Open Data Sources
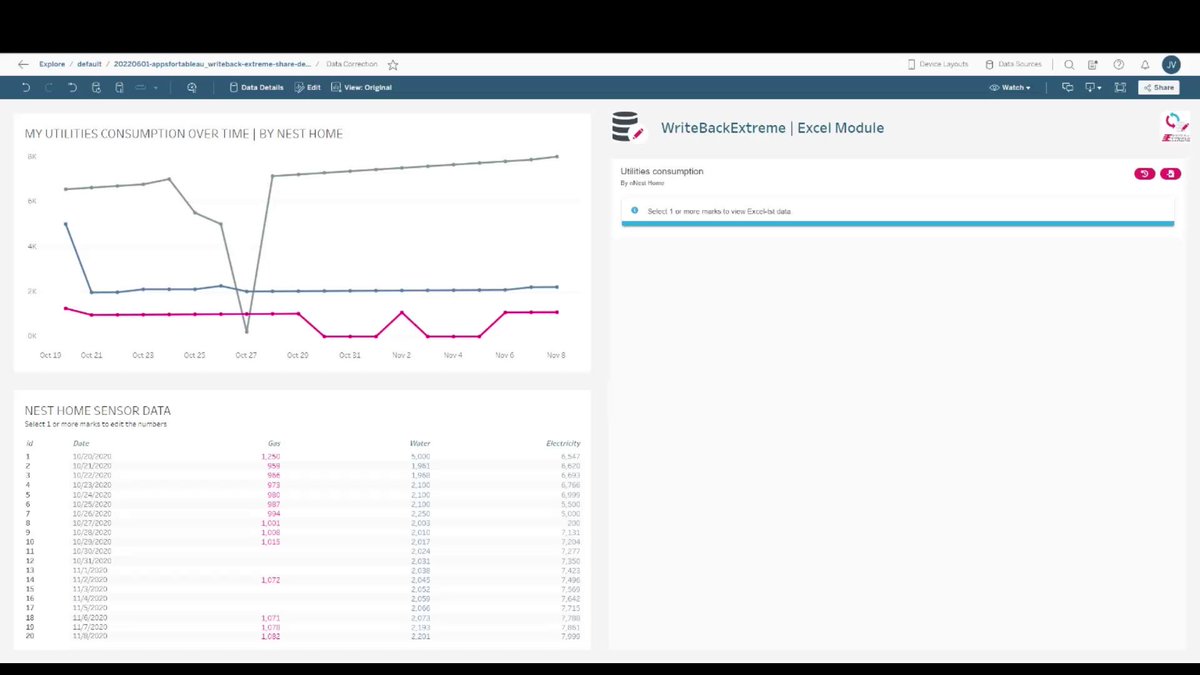This screenshot has height=675, width=1200. [1013, 64]
